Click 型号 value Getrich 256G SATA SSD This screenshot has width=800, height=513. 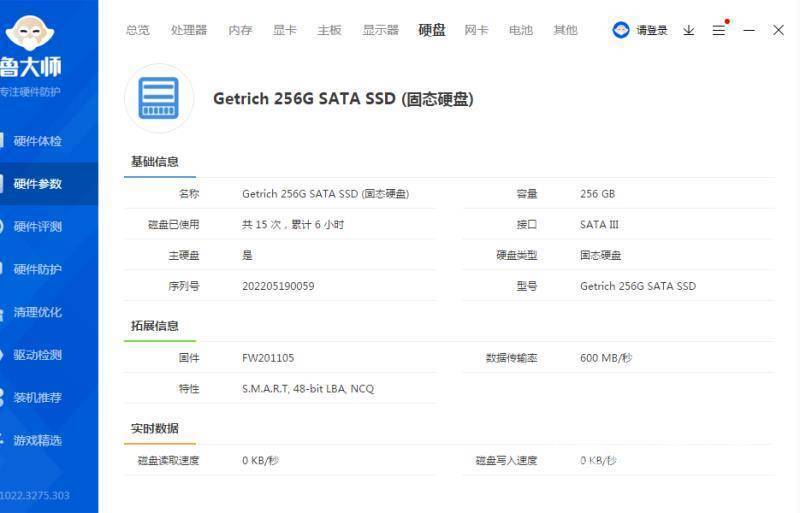(638, 286)
